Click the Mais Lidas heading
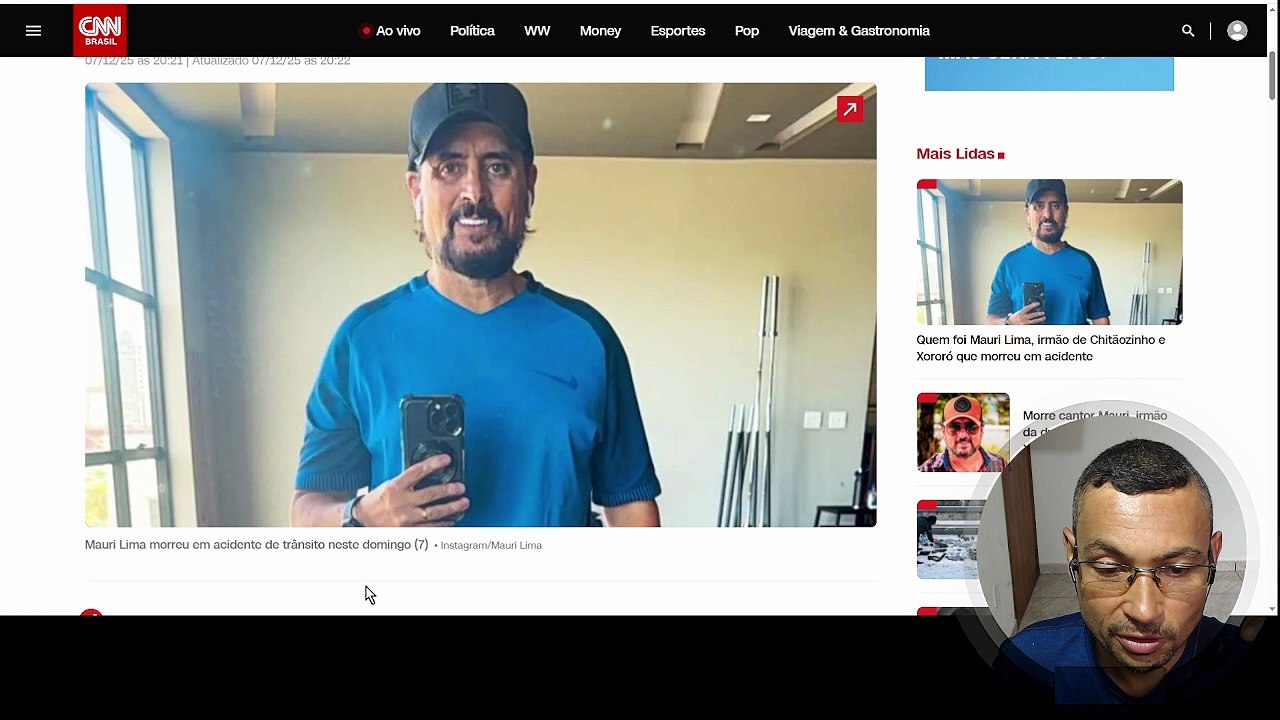This screenshot has width=1280, height=720. tap(955, 154)
